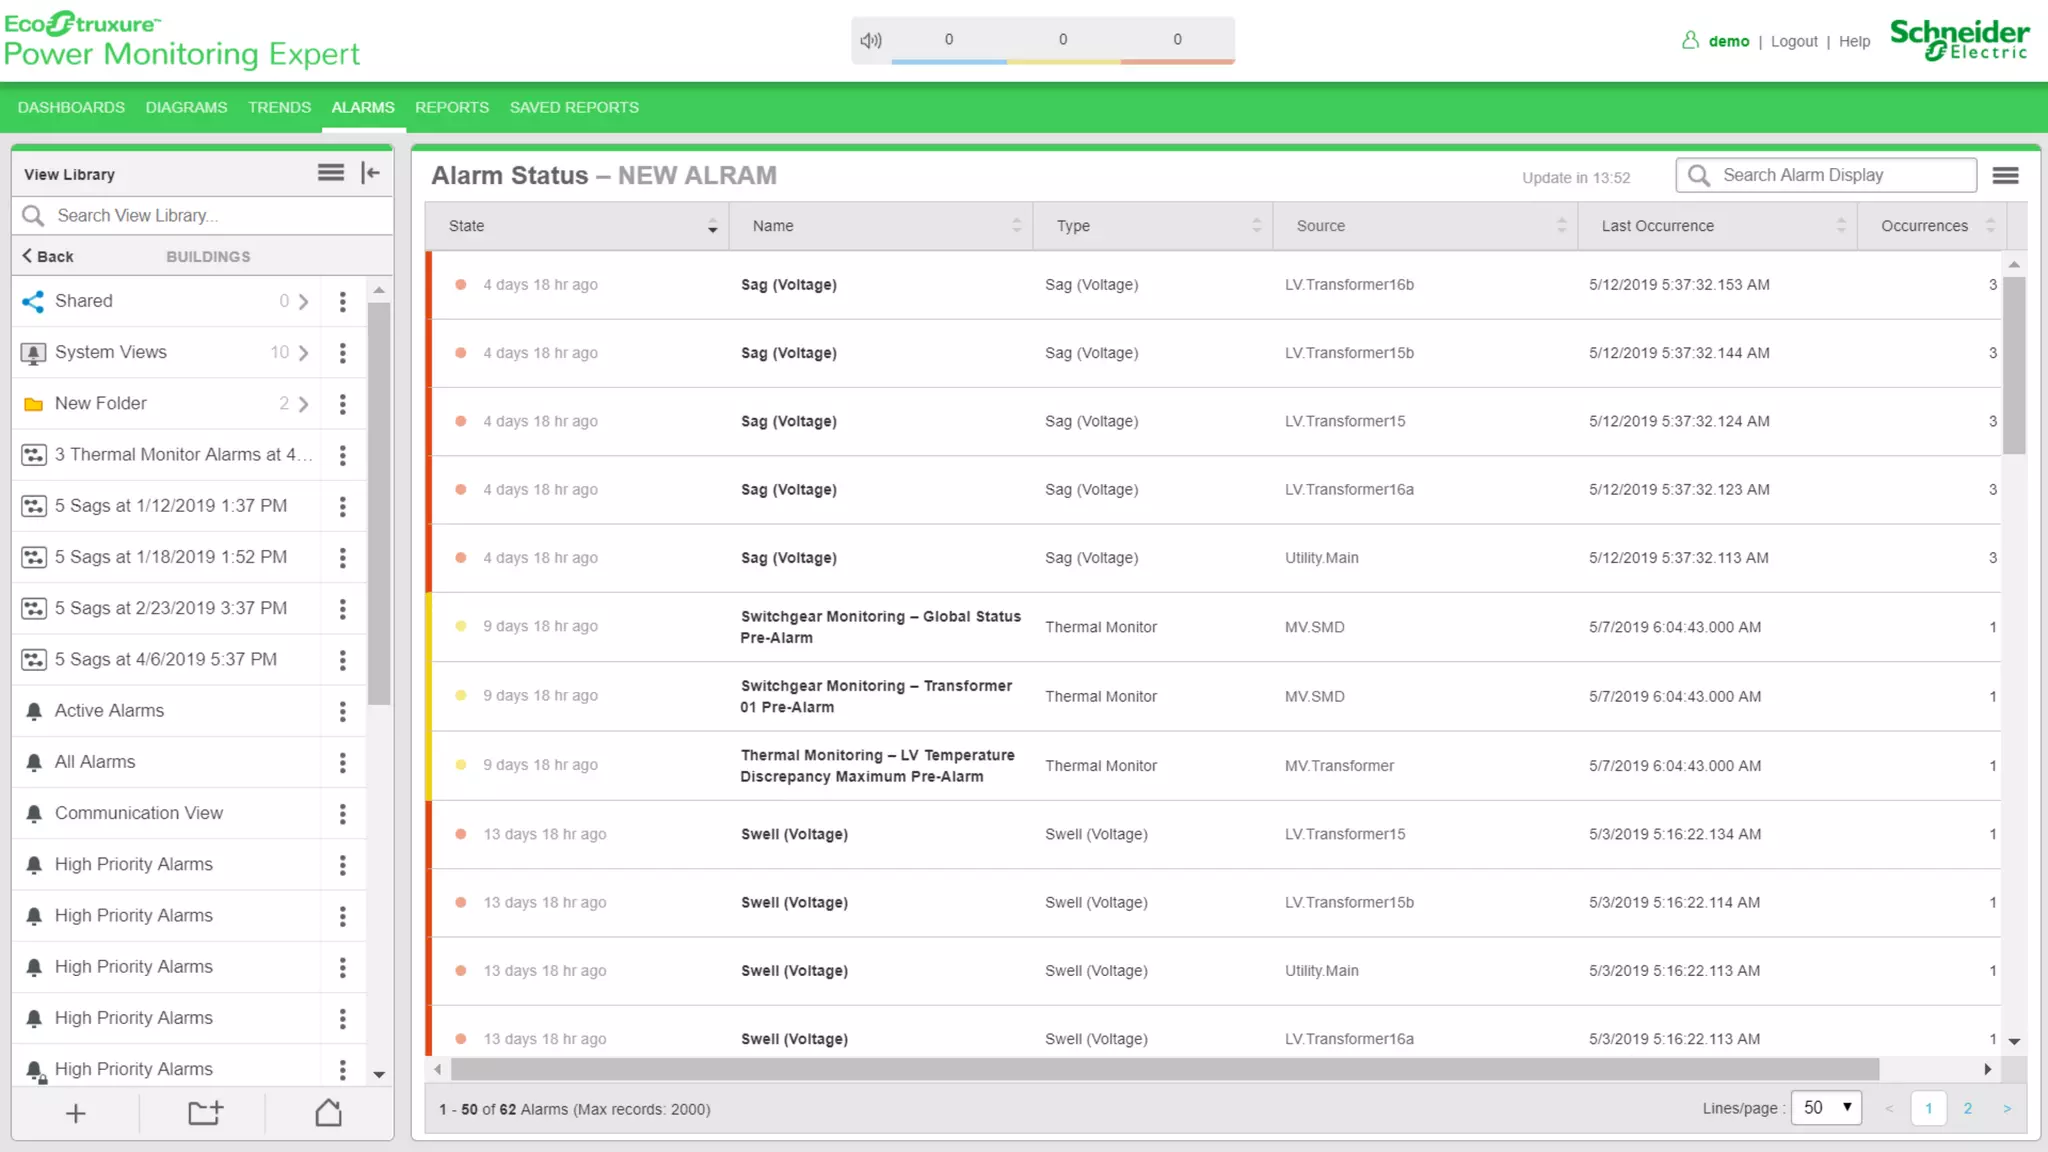The width and height of the screenshot is (2048, 1152).
Task: Open the View Library hamburger menu
Action: point(331,173)
